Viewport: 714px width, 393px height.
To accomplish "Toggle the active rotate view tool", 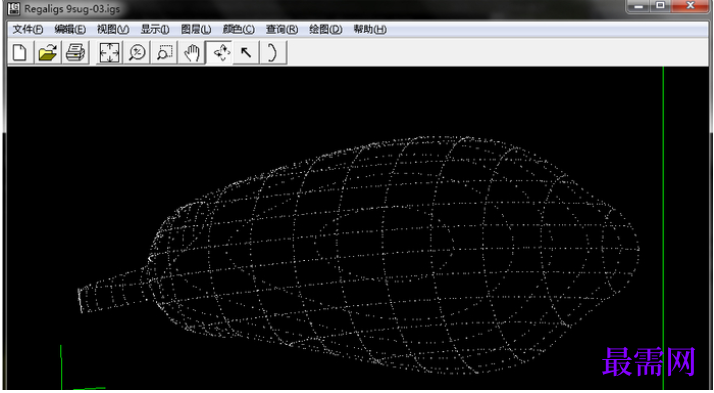I will tap(219, 53).
